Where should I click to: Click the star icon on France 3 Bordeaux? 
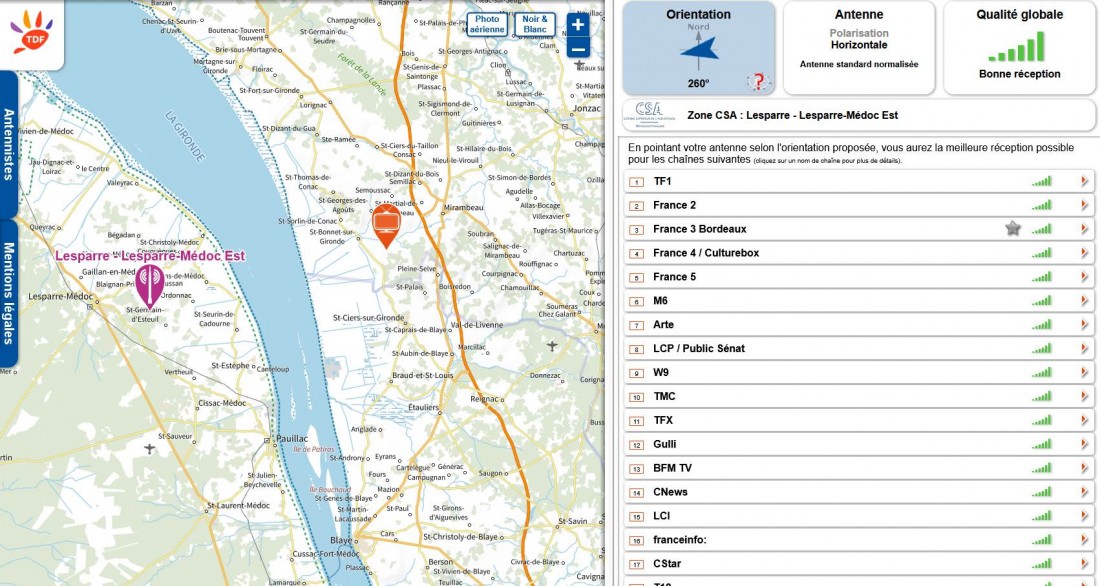pyautogui.click(x=1012, y=228)
